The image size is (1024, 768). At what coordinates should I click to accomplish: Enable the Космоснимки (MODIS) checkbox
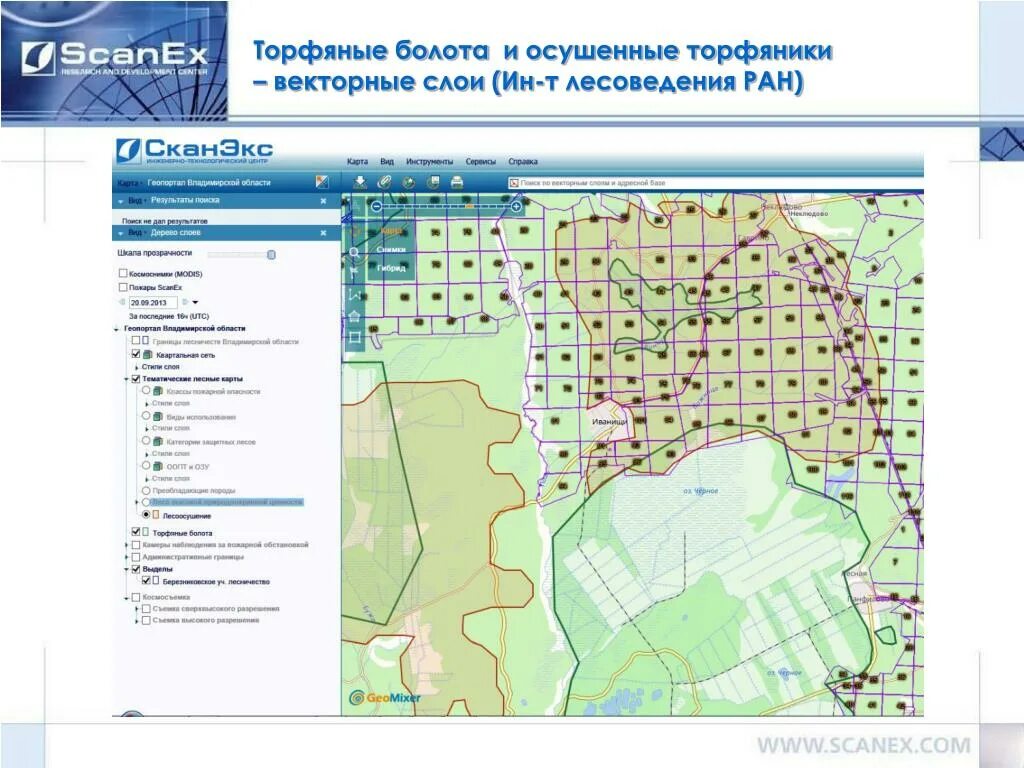tap(123, 274)
